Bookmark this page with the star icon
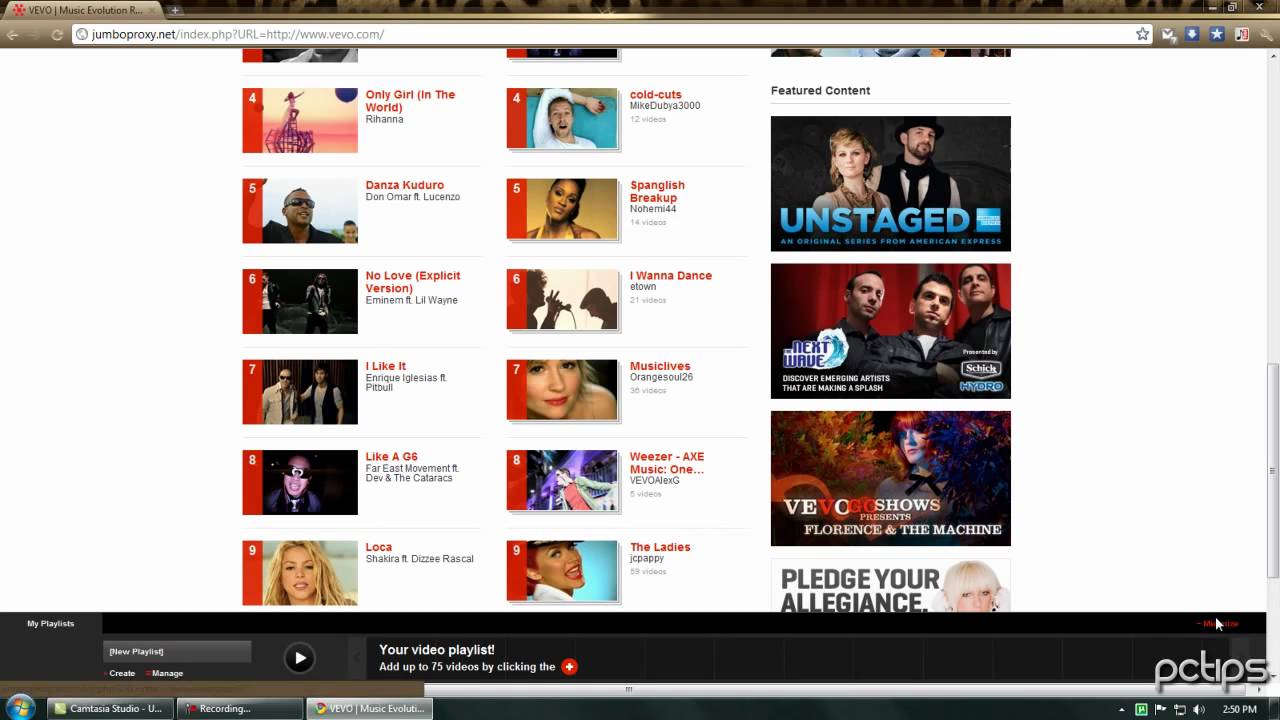 click(x=1143, y=34)
